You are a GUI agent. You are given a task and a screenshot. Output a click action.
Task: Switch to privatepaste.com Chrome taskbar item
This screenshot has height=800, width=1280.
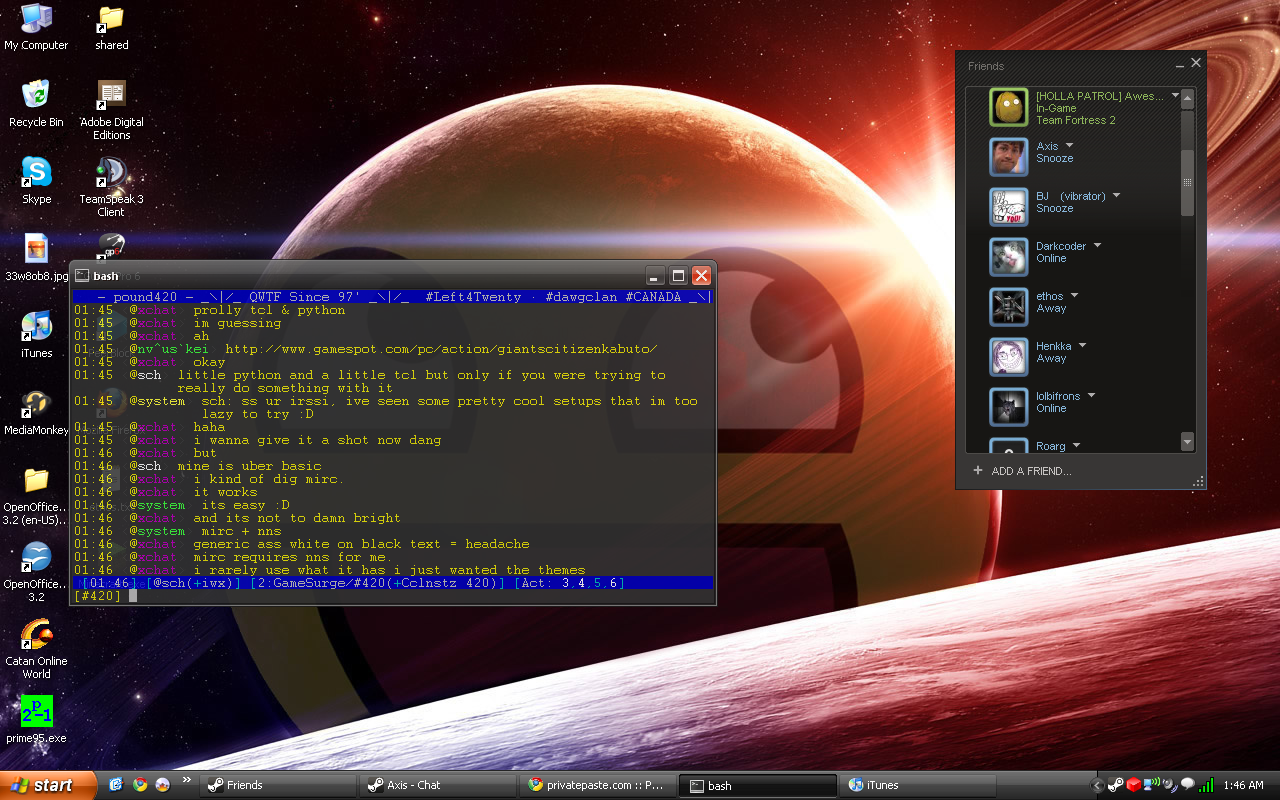[597, 785]
